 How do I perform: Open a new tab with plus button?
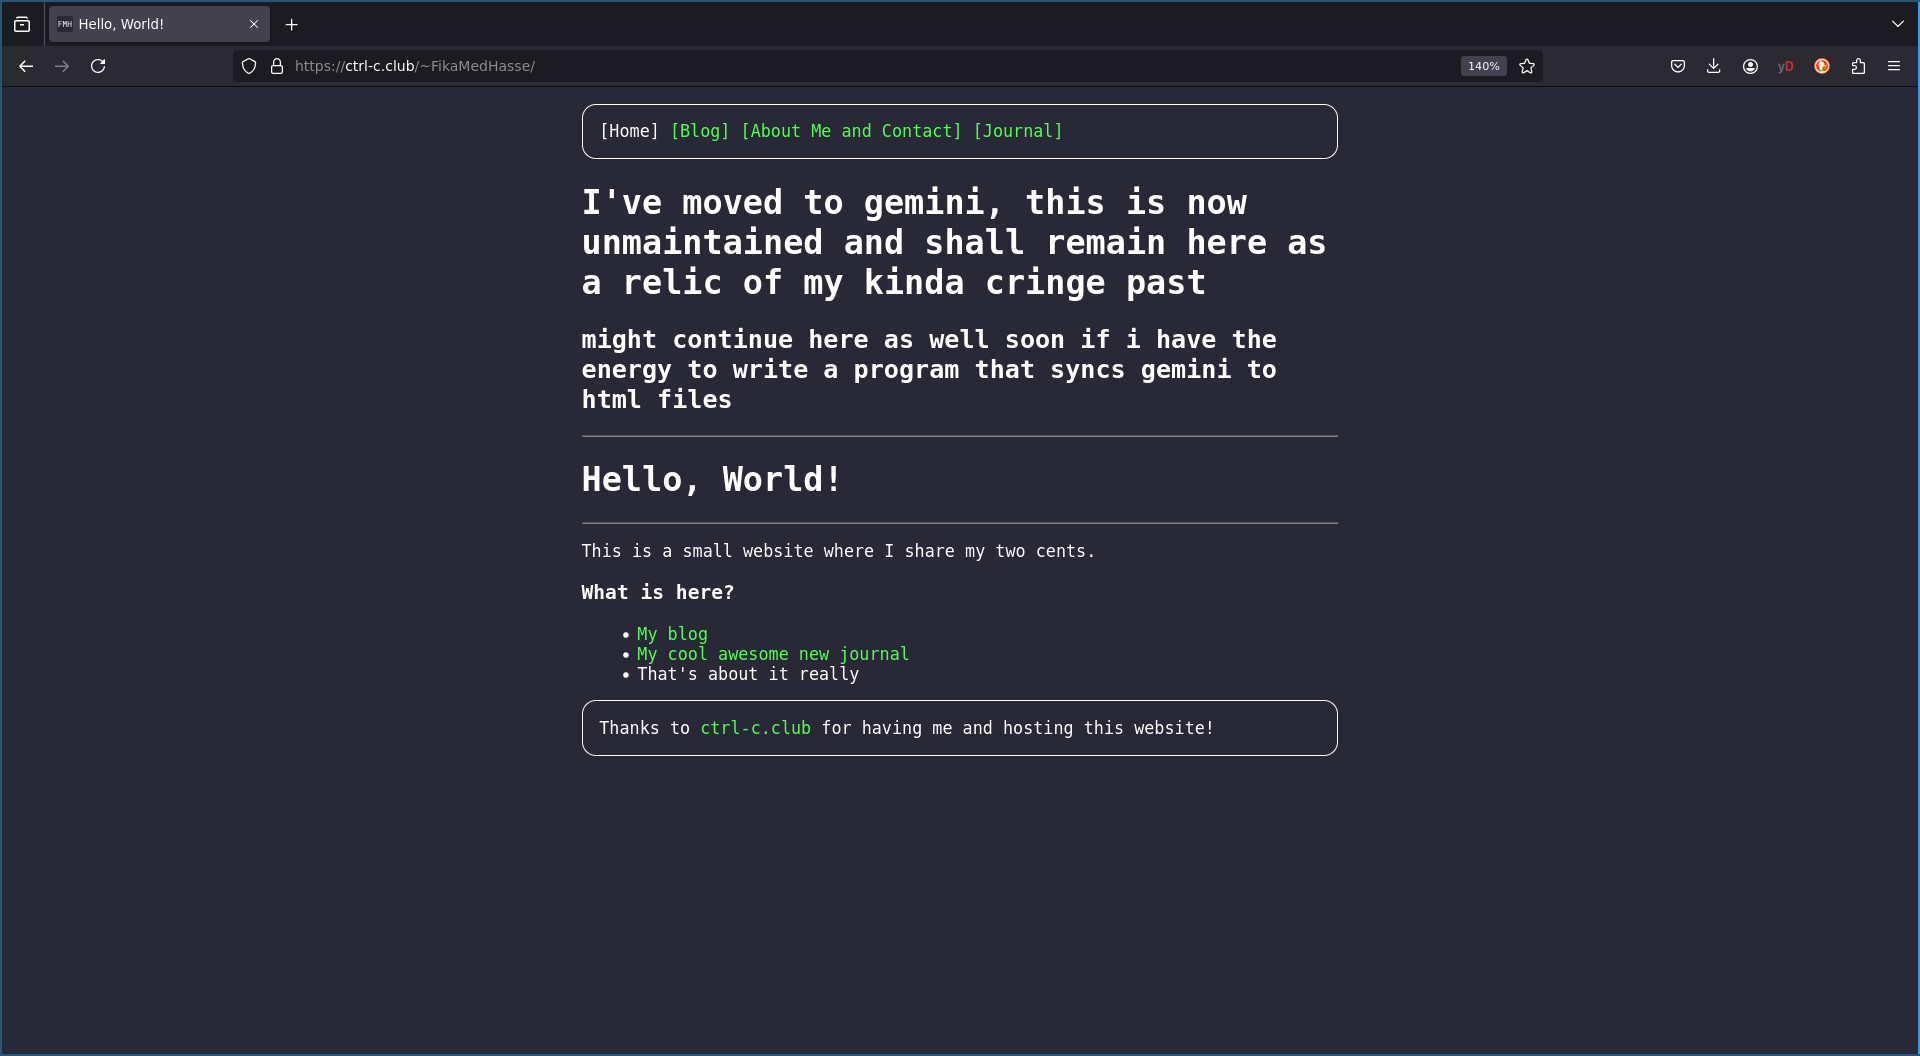(292, 25)
